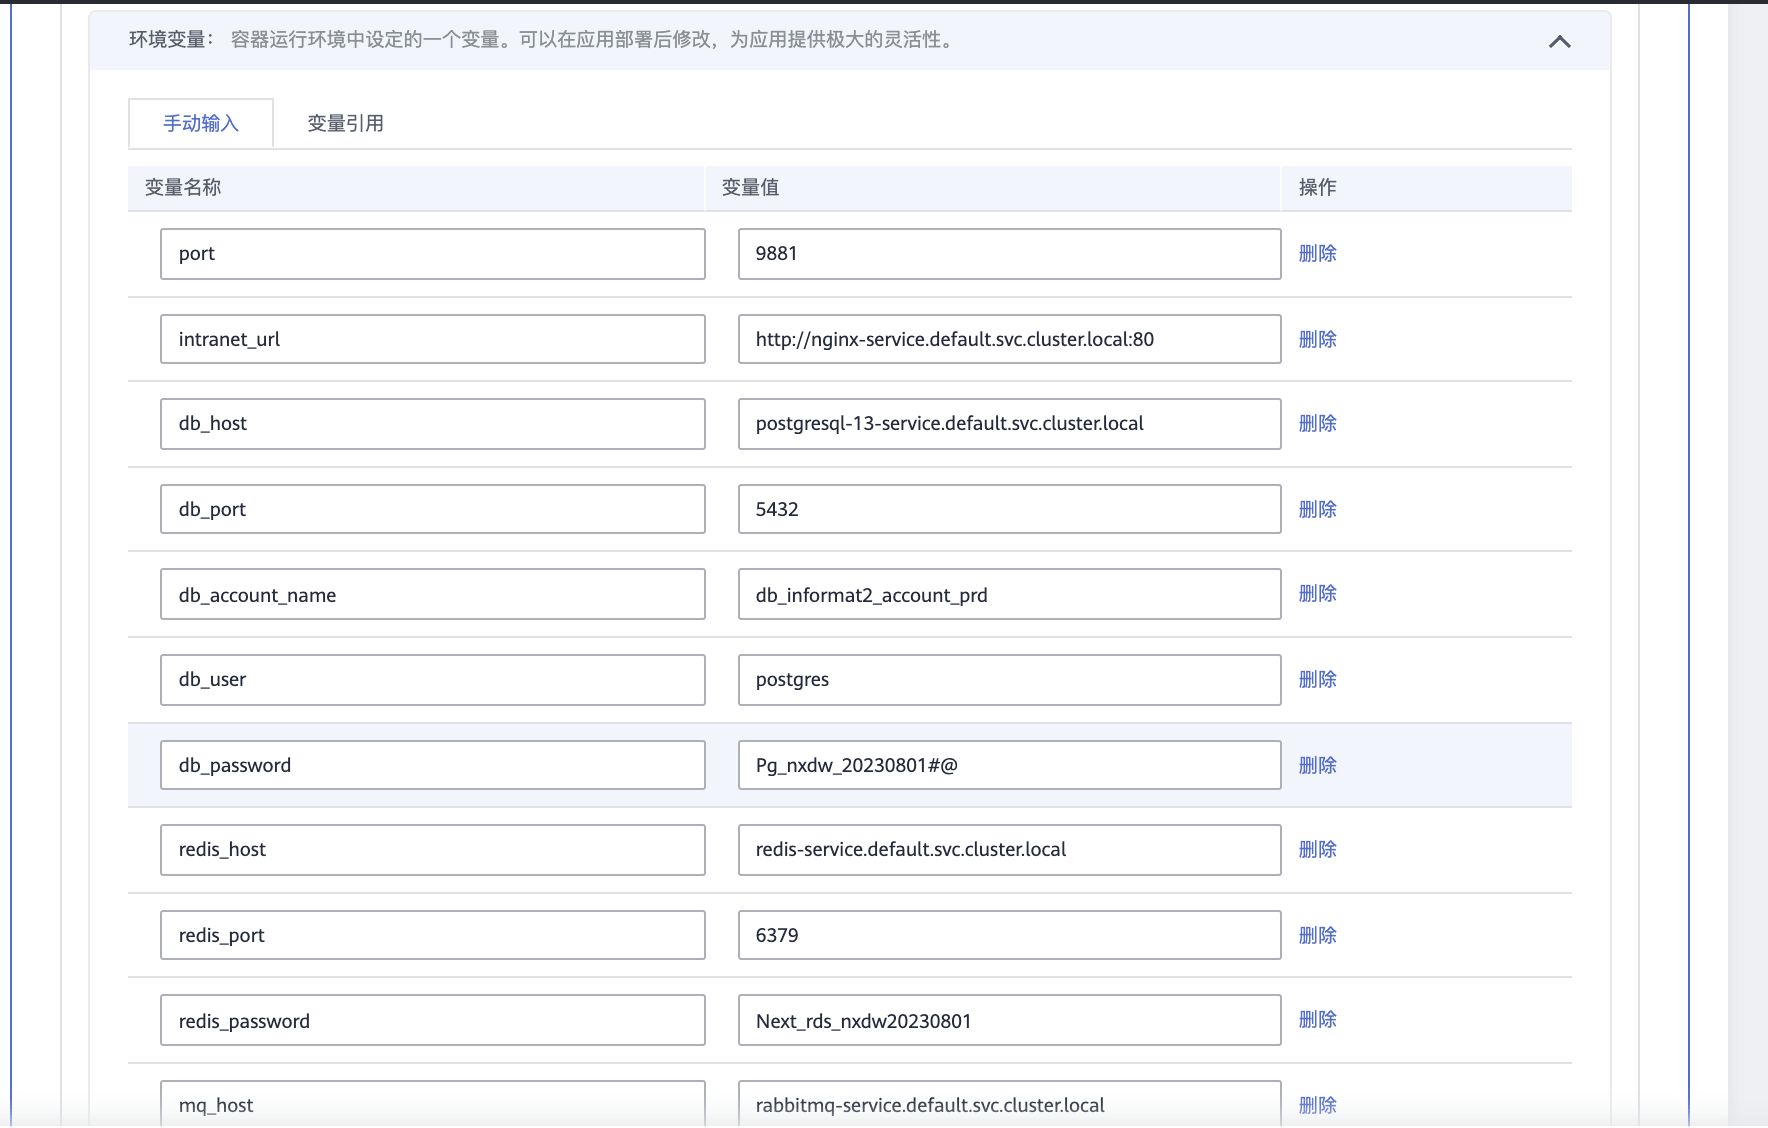Viewport: 1768px width, 1128px height.
Task: Select the db_port value field 5432
Action: pyautogui.click(x=1009, y=509)
